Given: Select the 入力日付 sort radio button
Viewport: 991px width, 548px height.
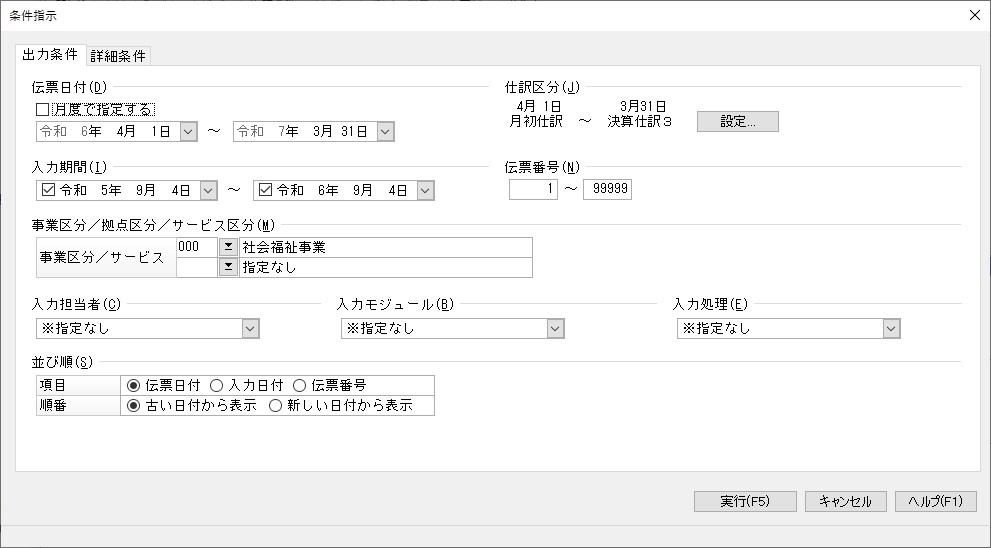Looking at the screenshot, I should click(x=217, y=385).
